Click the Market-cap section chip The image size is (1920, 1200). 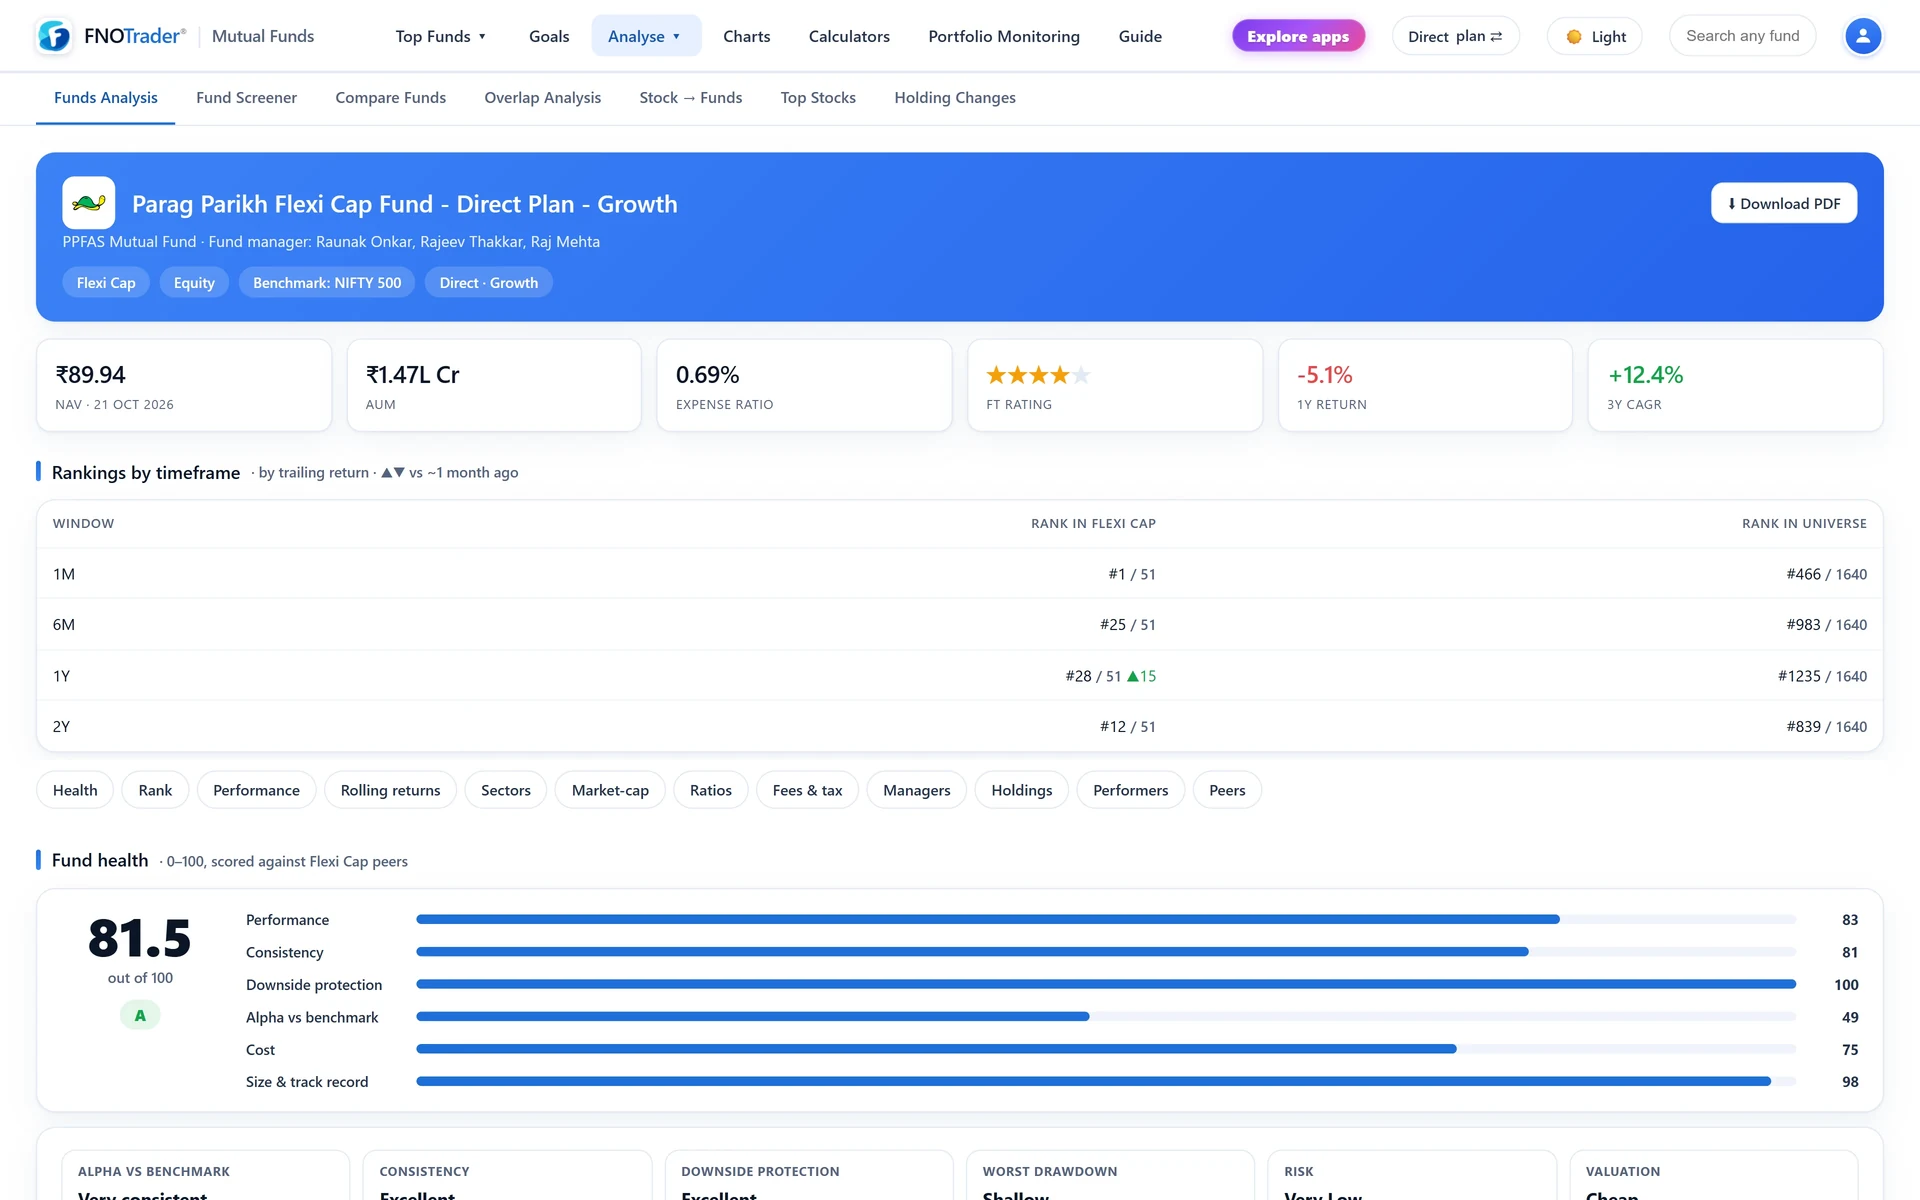[610, 790]
